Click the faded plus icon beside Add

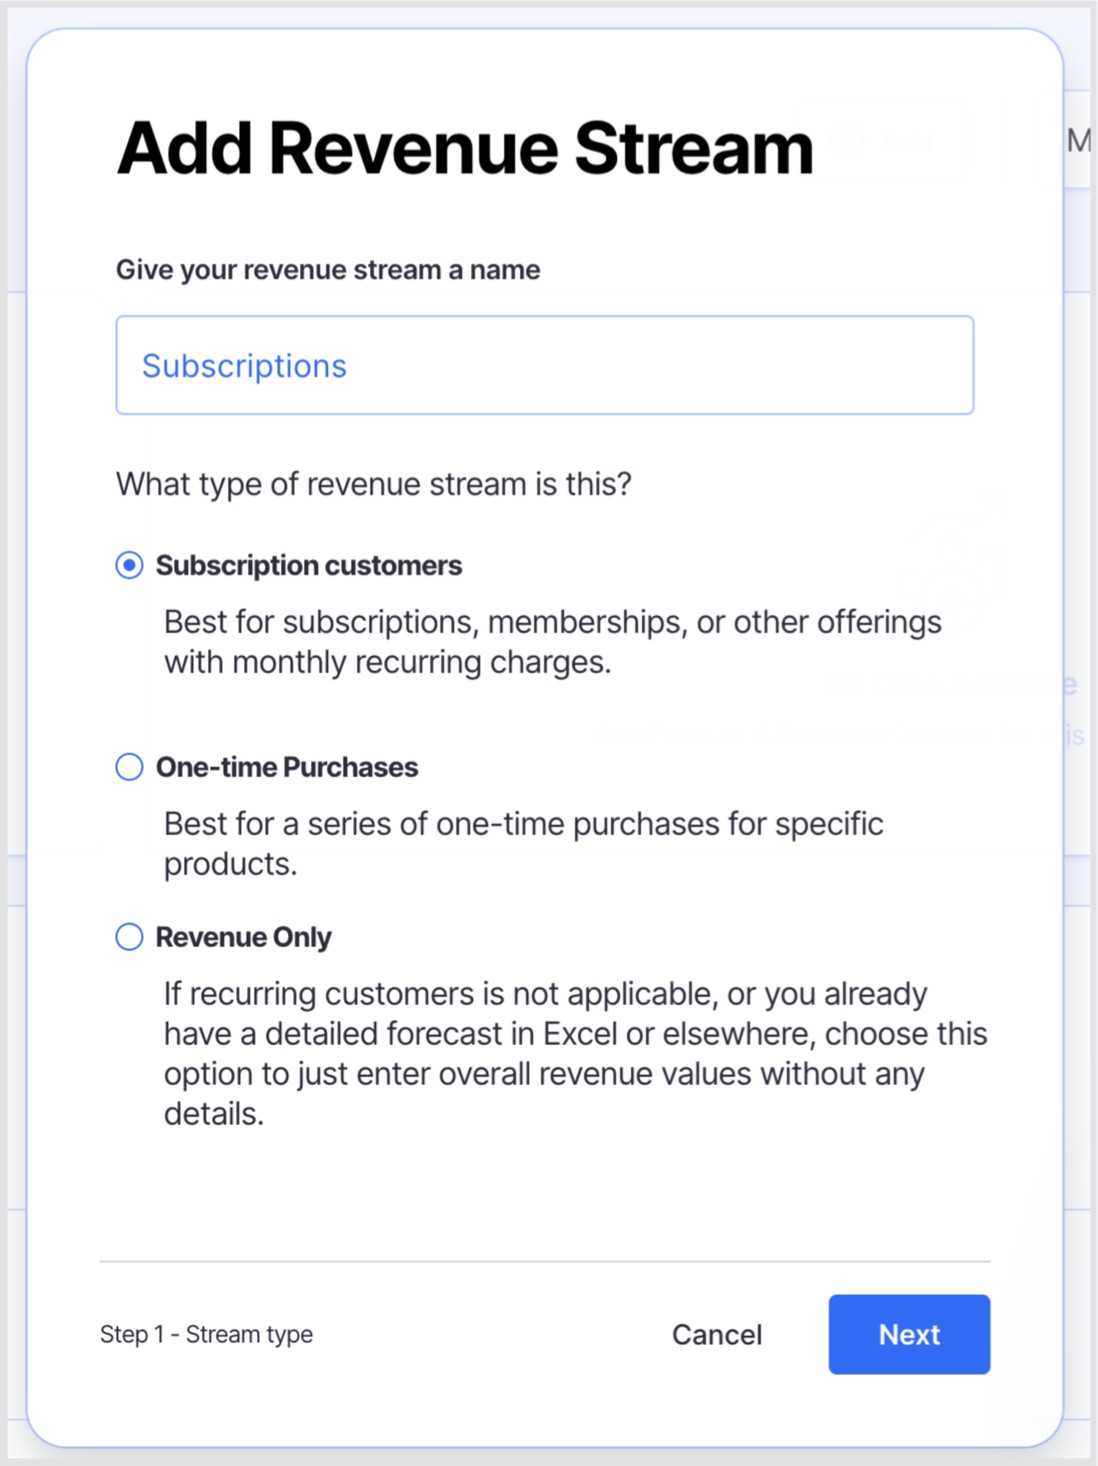pos(849,142)
